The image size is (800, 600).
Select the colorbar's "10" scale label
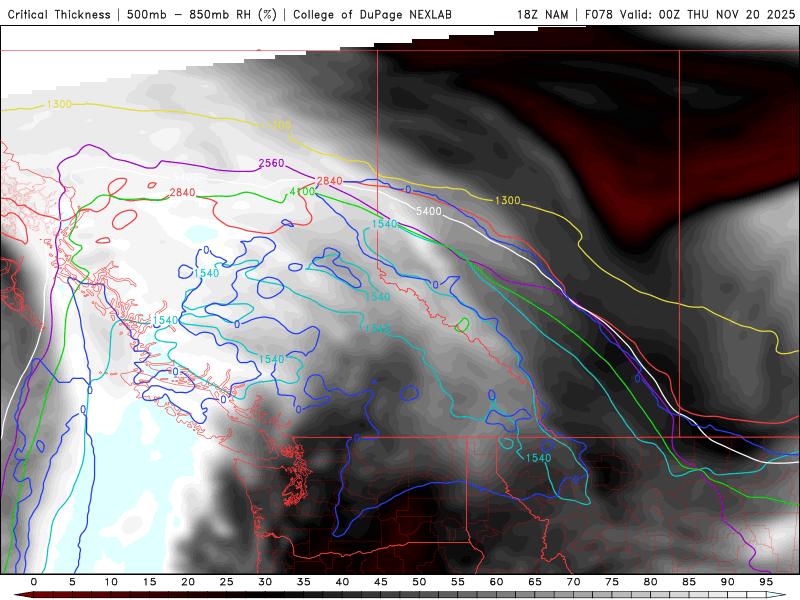[x=111, y=582]
